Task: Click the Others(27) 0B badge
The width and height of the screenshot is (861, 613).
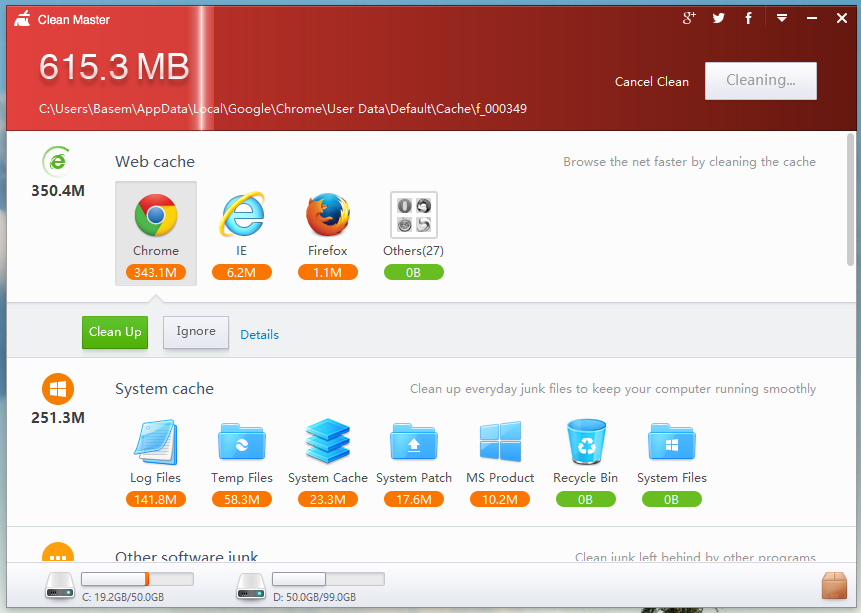Action: pyautogui.click(x=413, y=272)
